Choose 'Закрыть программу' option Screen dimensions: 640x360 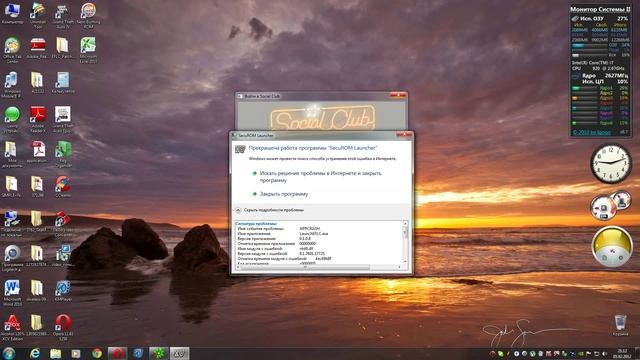point(280,194)
